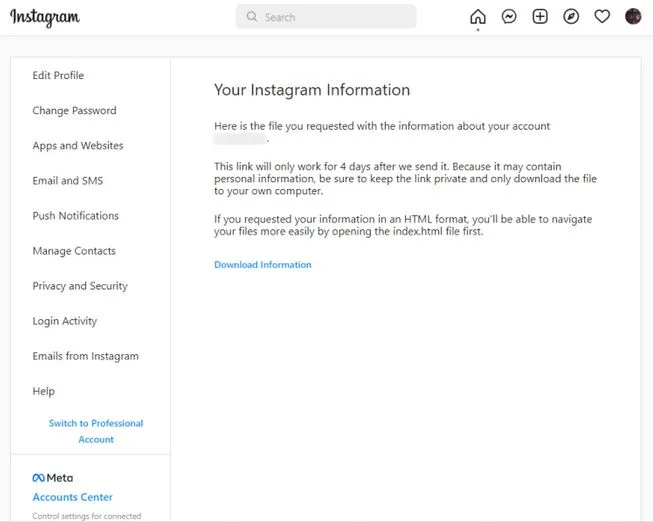Open Emails from Instagram
The image size is (653, 522).
click(86, 356)
